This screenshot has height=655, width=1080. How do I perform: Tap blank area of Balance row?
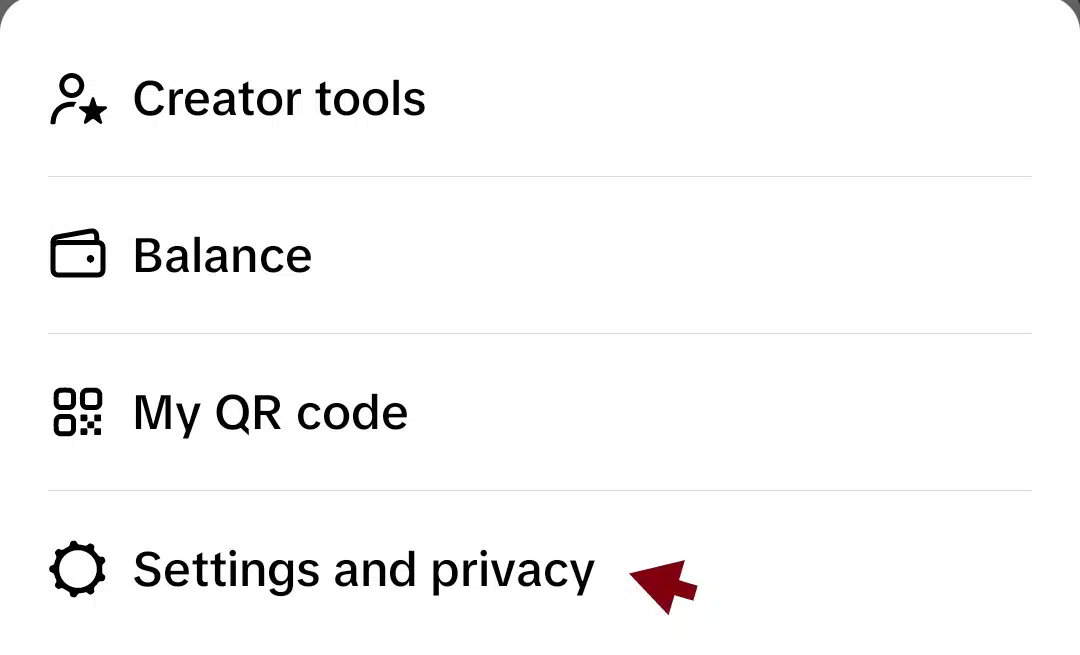click(675, 255)
